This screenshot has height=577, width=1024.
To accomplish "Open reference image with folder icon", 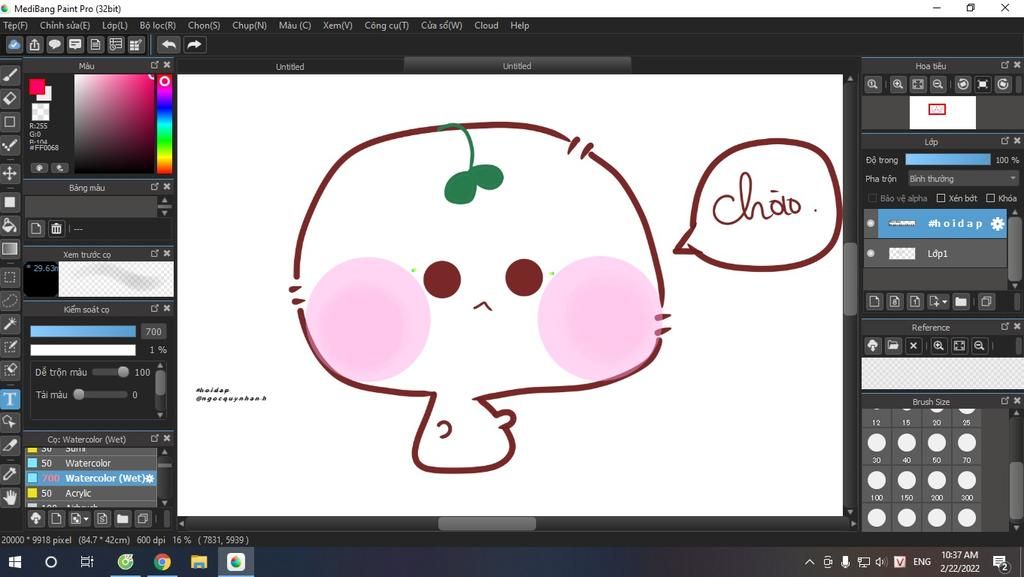I will (x=893, y=345).
